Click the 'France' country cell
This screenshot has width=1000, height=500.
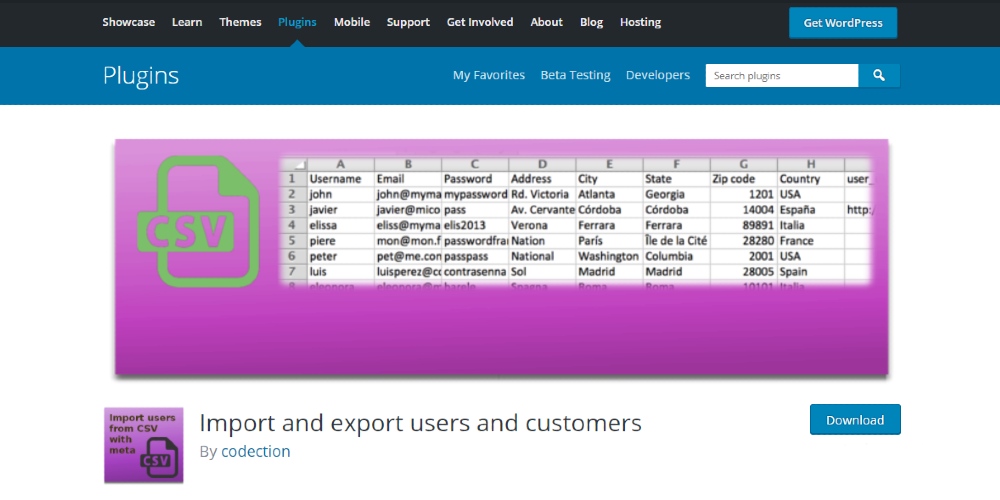click(811, 241)
